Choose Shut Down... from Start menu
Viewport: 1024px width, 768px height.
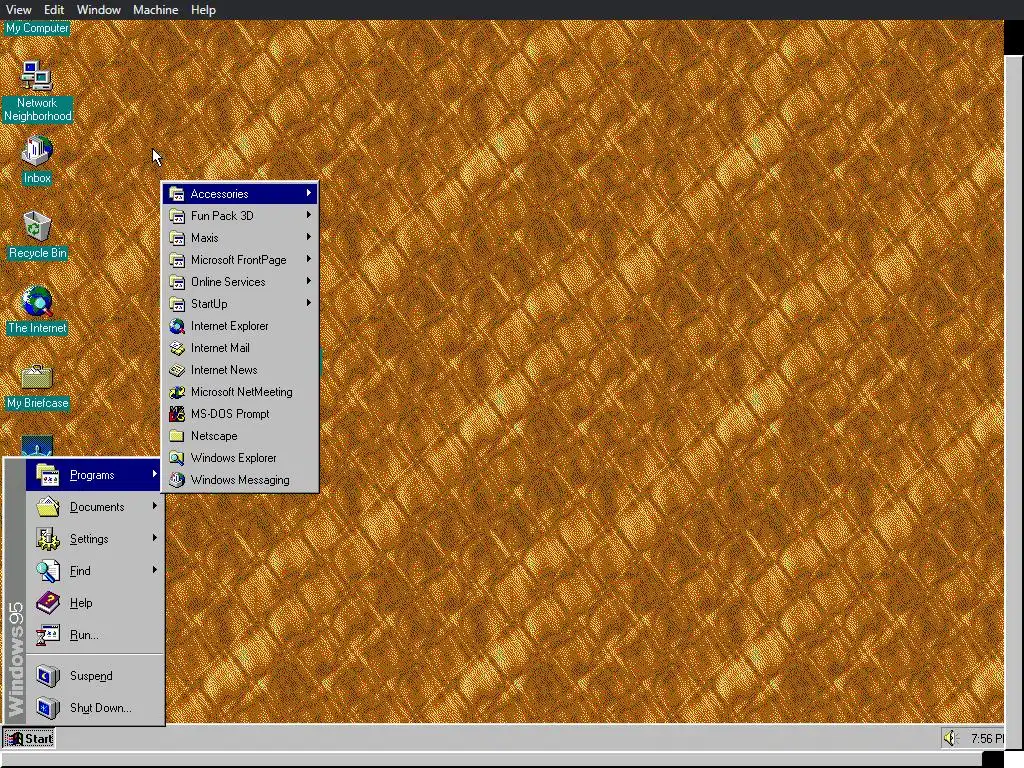[x=95, y=708]
